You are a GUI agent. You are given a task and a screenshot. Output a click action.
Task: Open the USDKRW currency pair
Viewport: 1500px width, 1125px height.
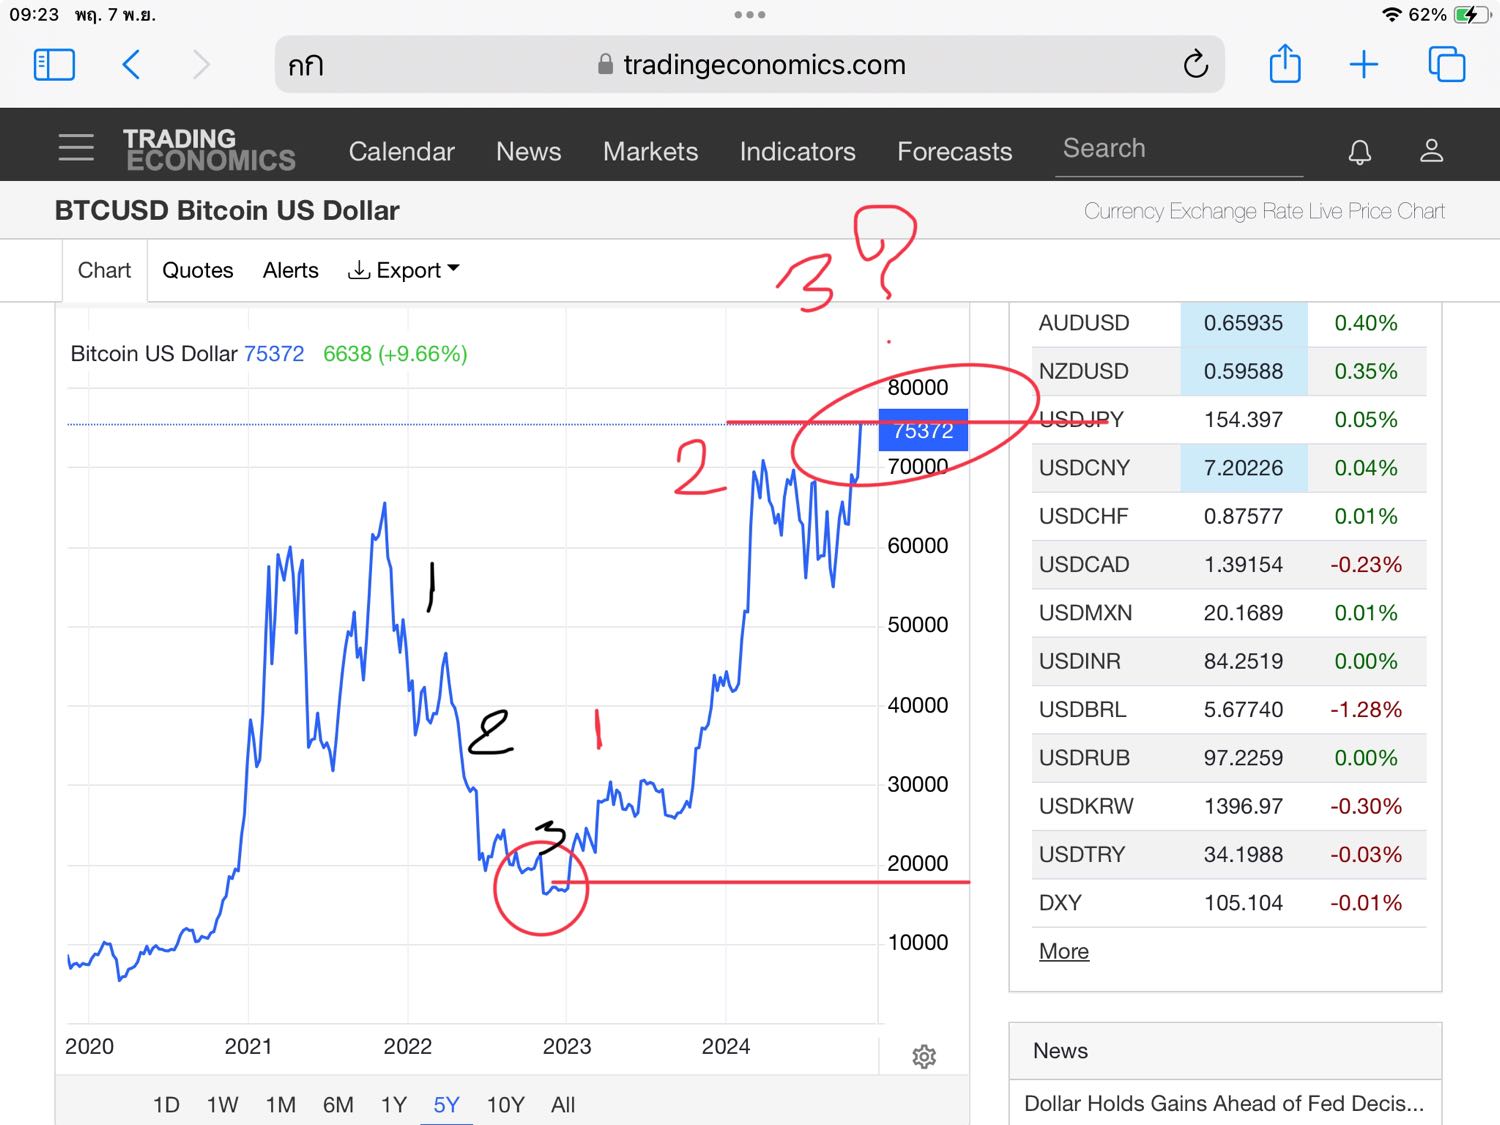1086,806
